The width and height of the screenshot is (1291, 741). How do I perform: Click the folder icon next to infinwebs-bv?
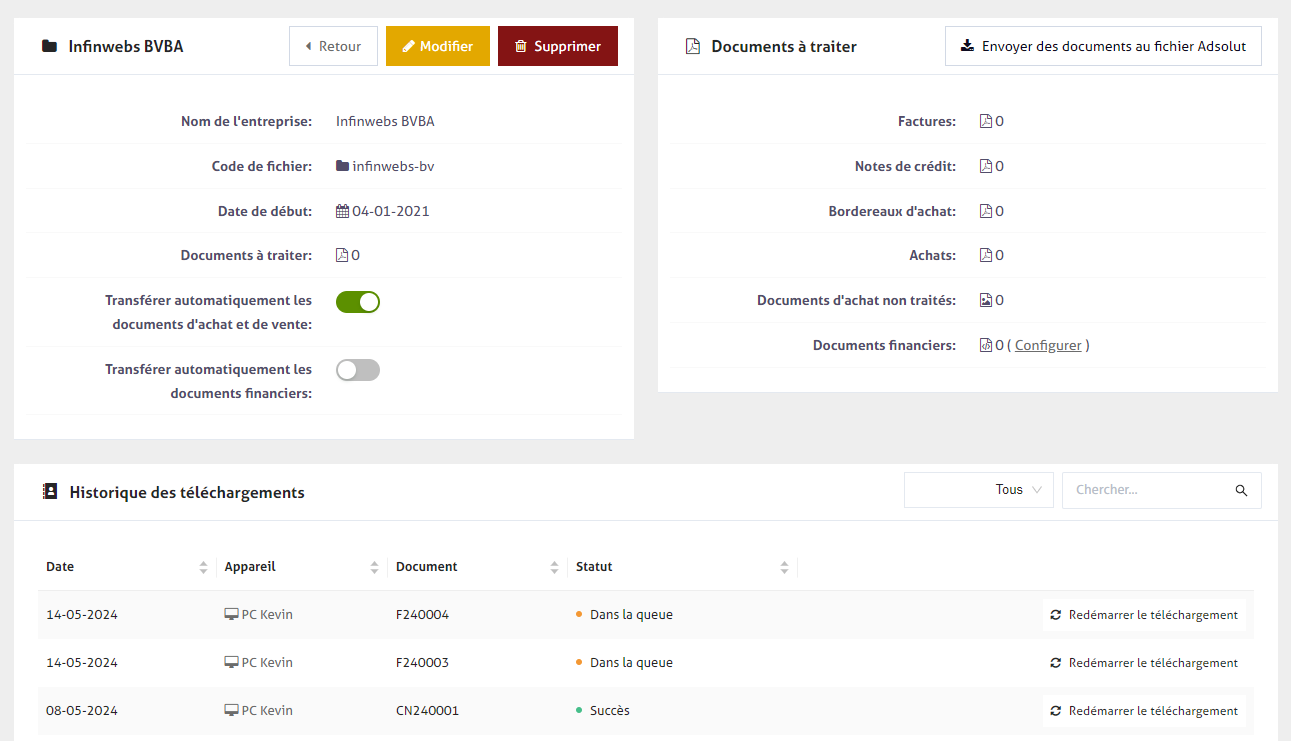click(x=343, y=167)
